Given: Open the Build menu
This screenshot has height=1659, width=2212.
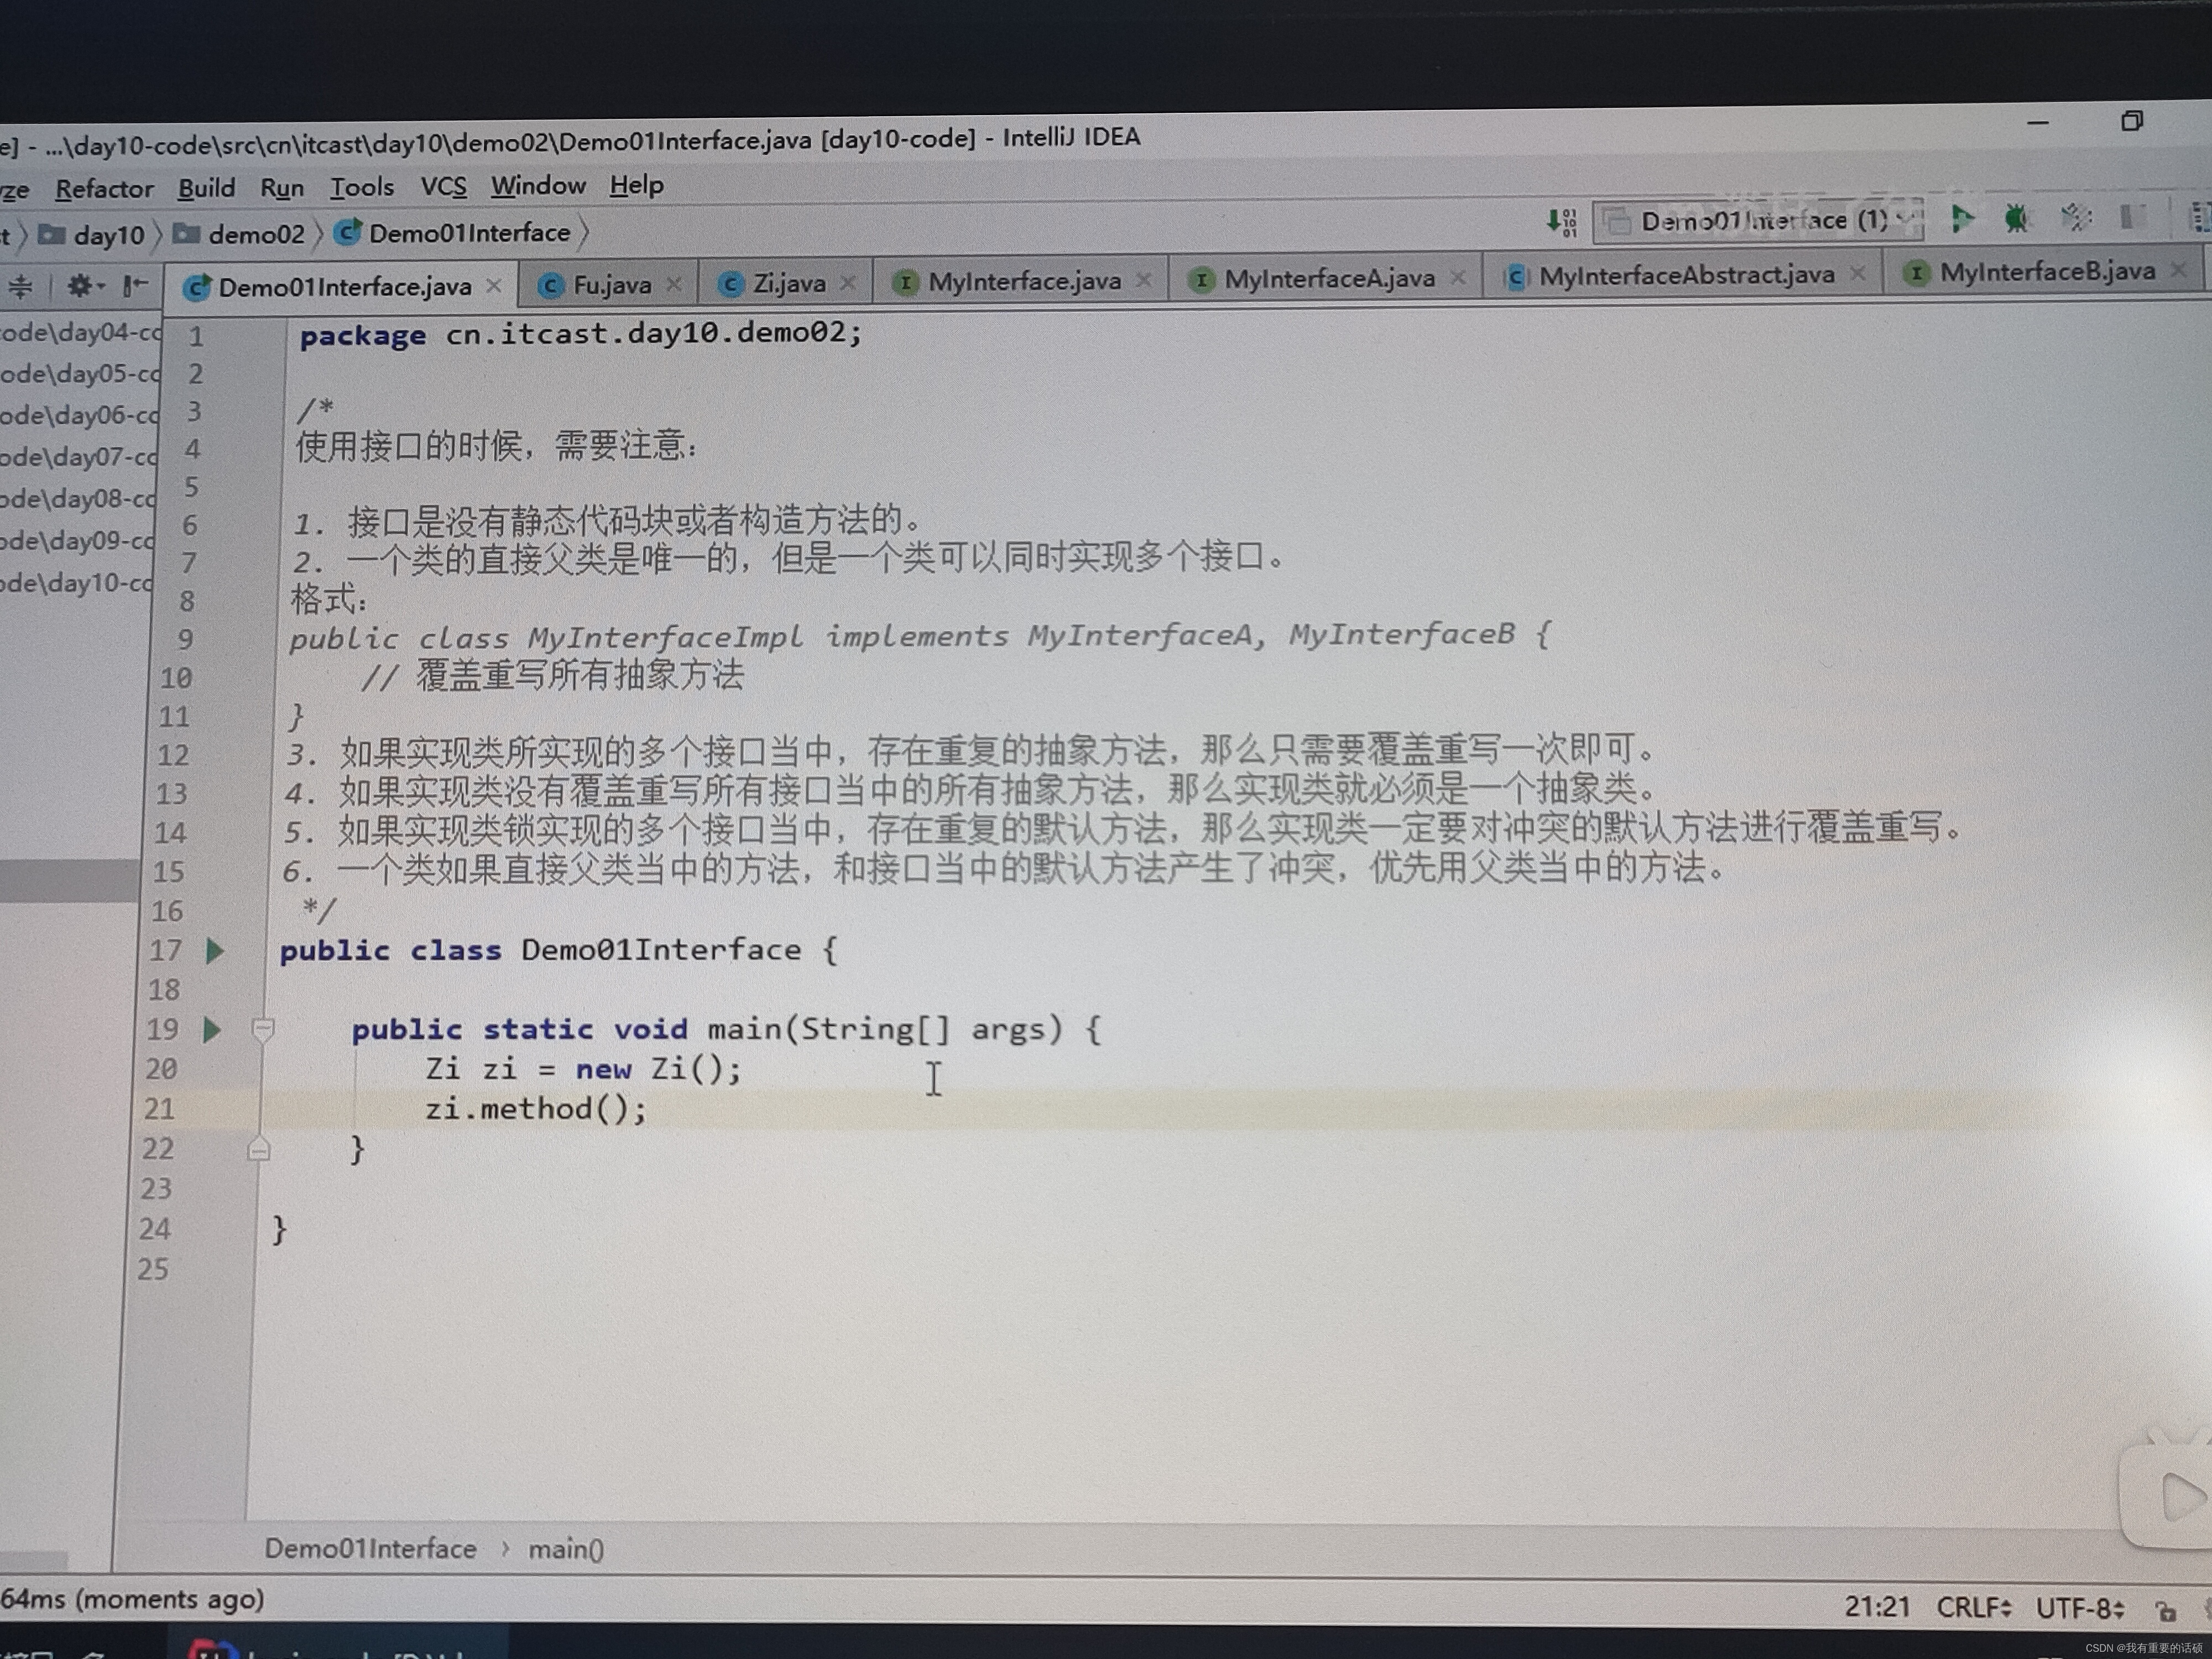Looking at the screenshot, I should (x=207, y=188).
